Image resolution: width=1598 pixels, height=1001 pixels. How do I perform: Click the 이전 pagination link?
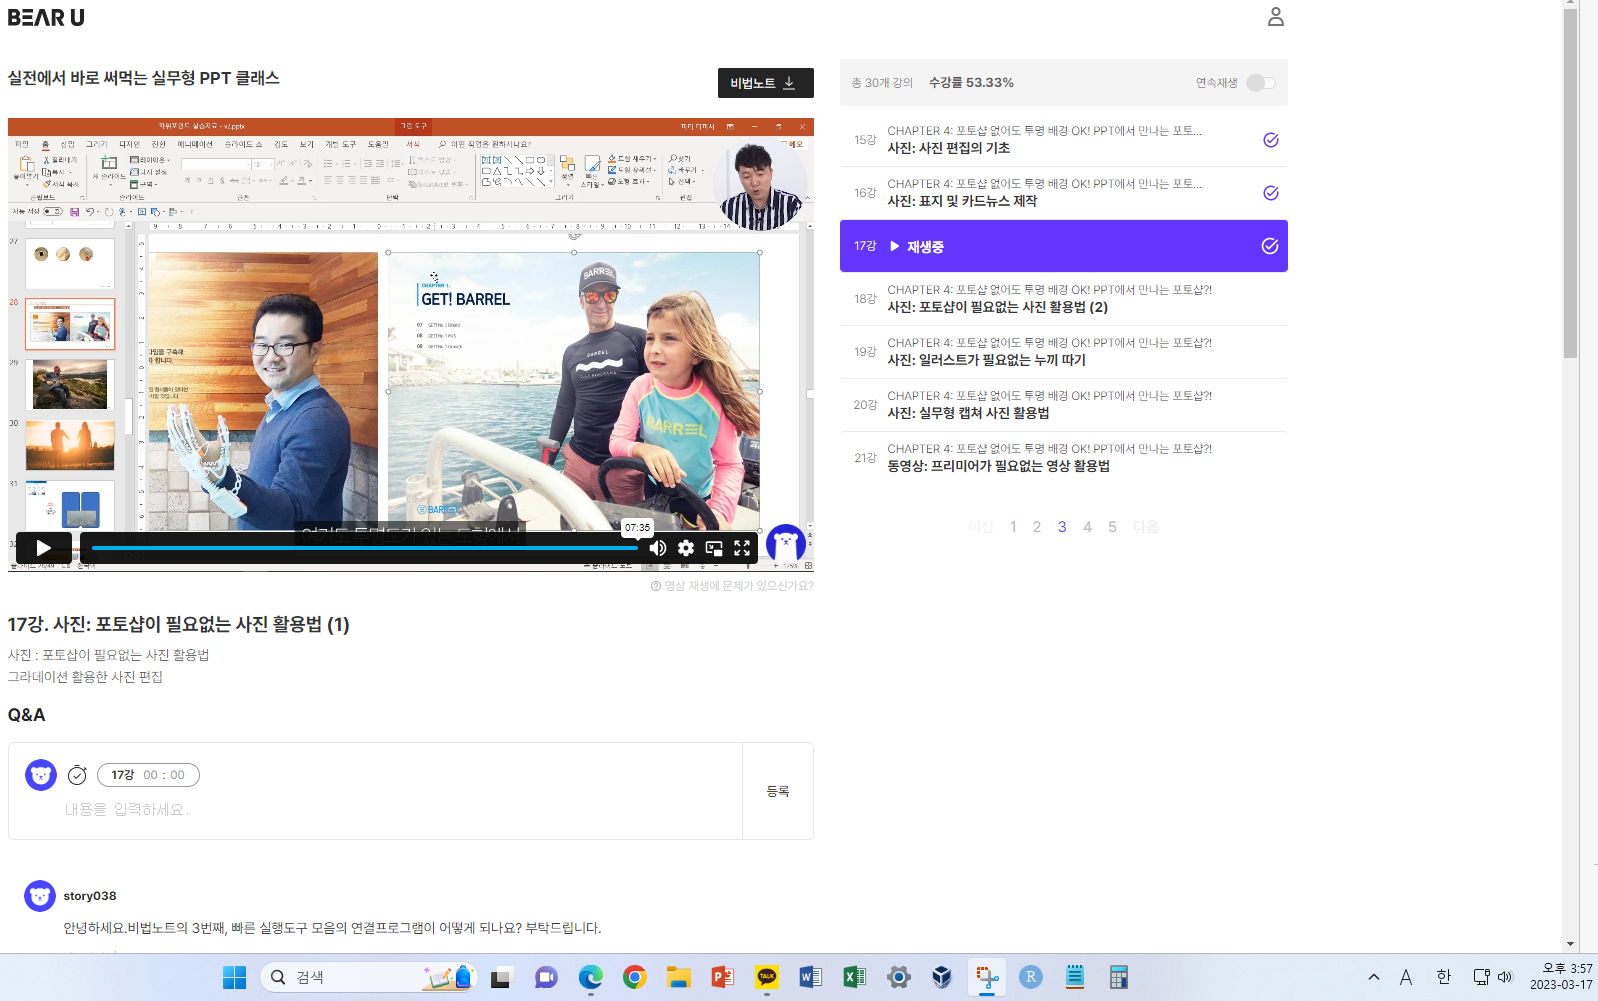click(981, 527)
